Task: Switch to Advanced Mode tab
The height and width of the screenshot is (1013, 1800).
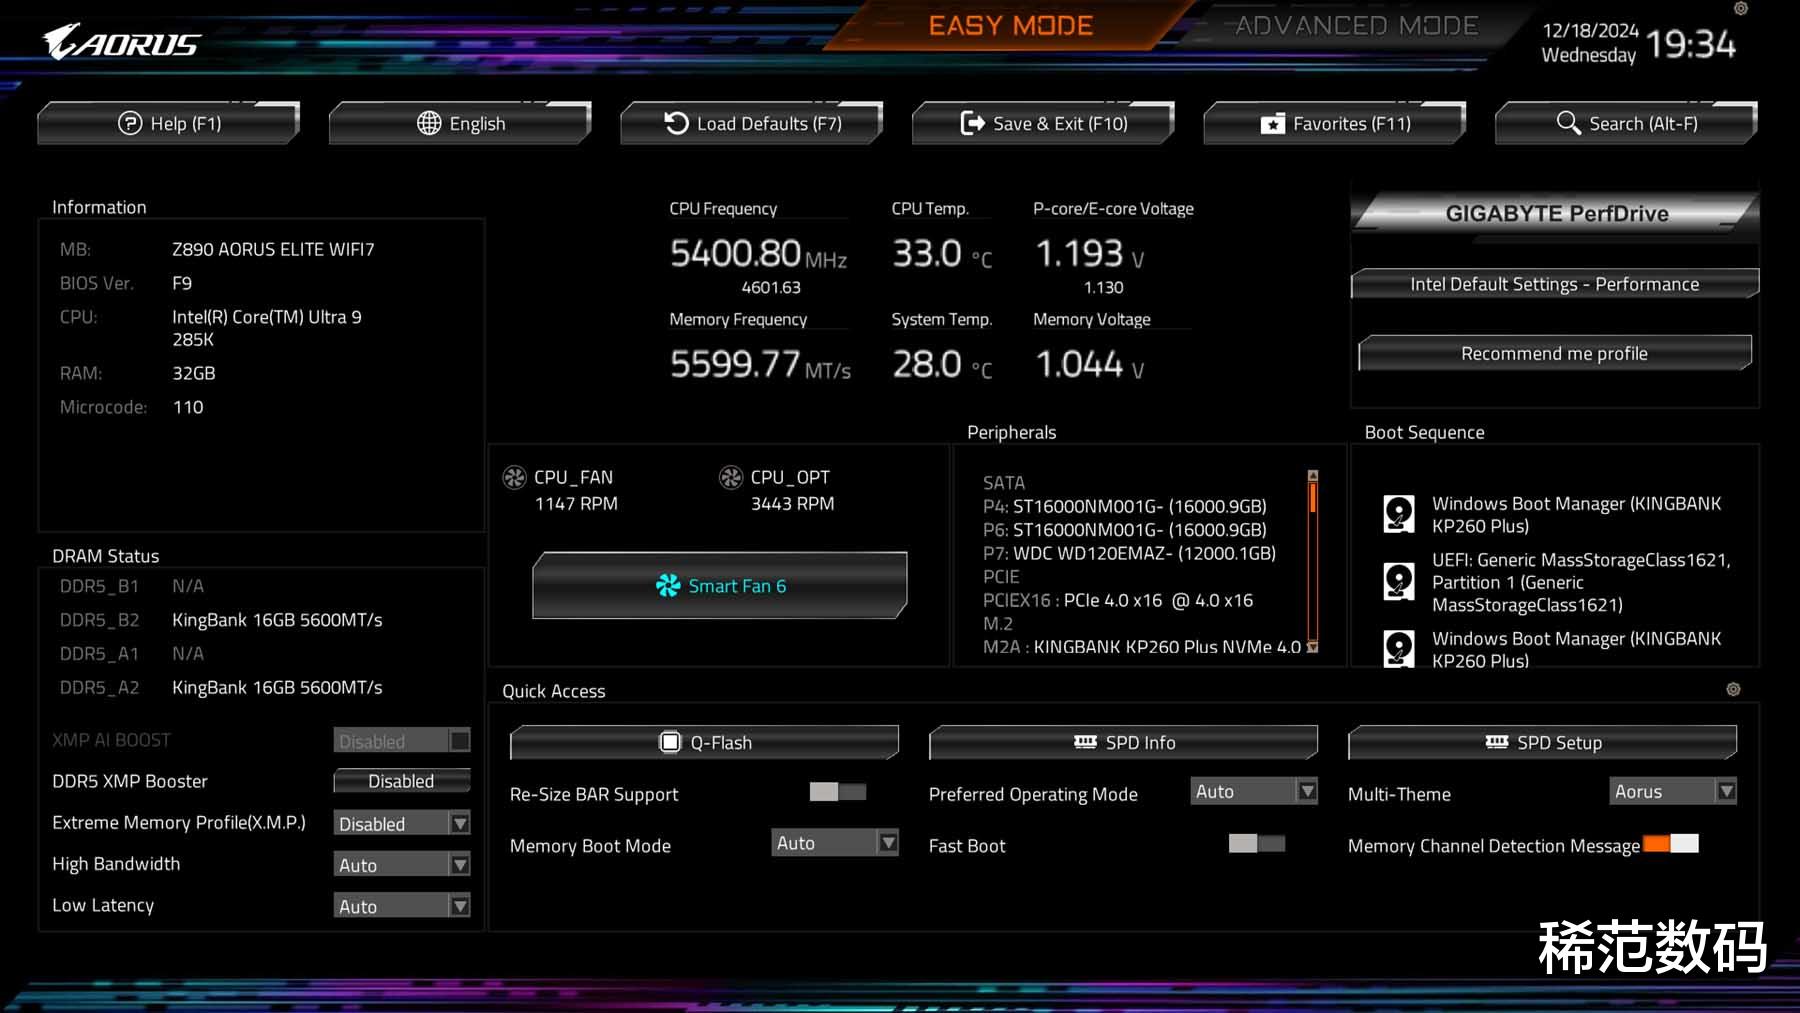Action: click(x=1357, y=25)
